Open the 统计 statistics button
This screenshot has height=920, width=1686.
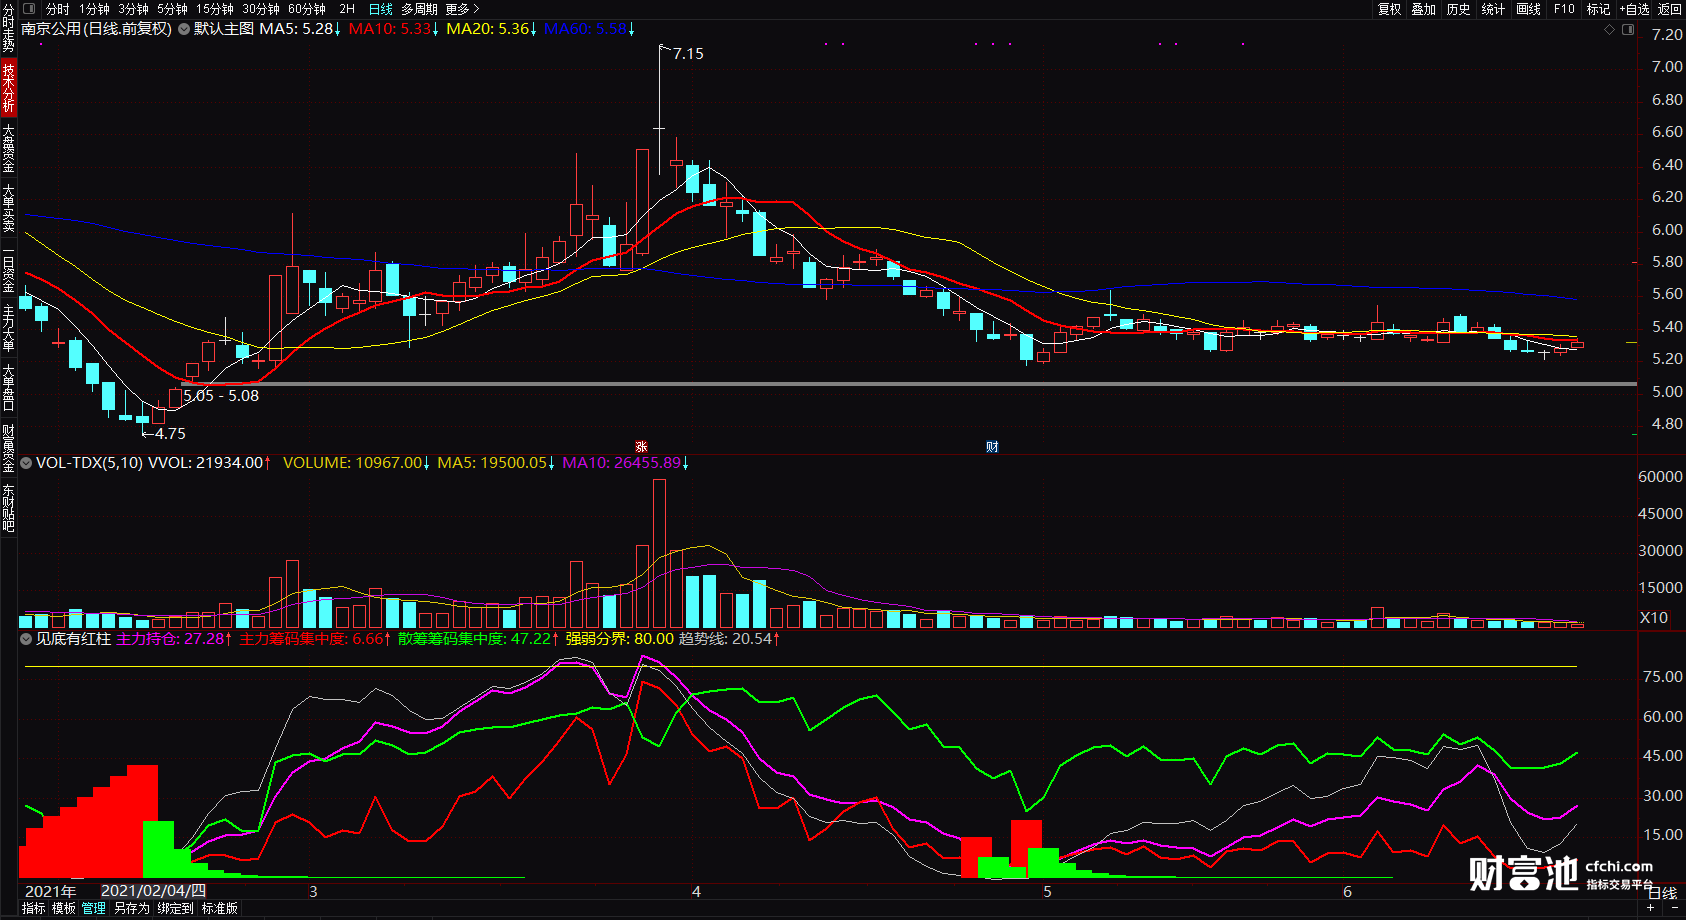click(x=1494, y=9)
